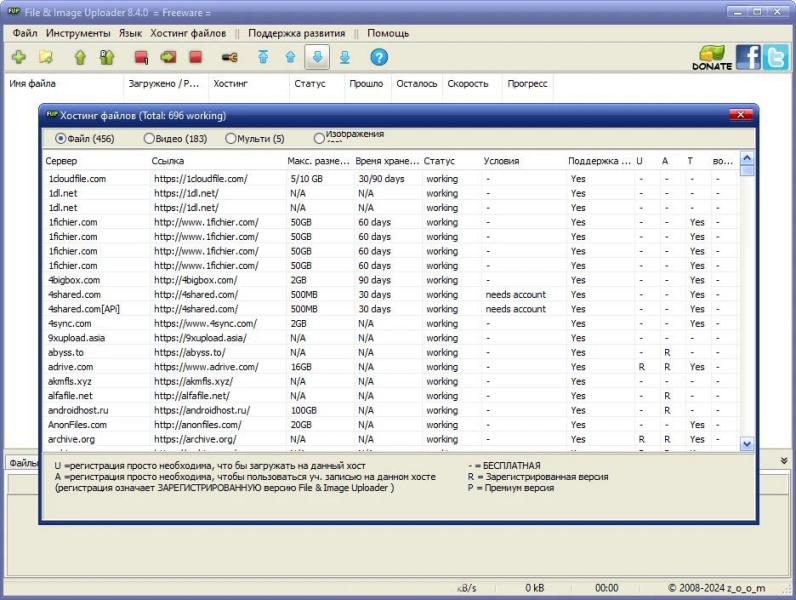Open the Помощь menu
This screenshot has width=796, height=600.
coord(388,33)
